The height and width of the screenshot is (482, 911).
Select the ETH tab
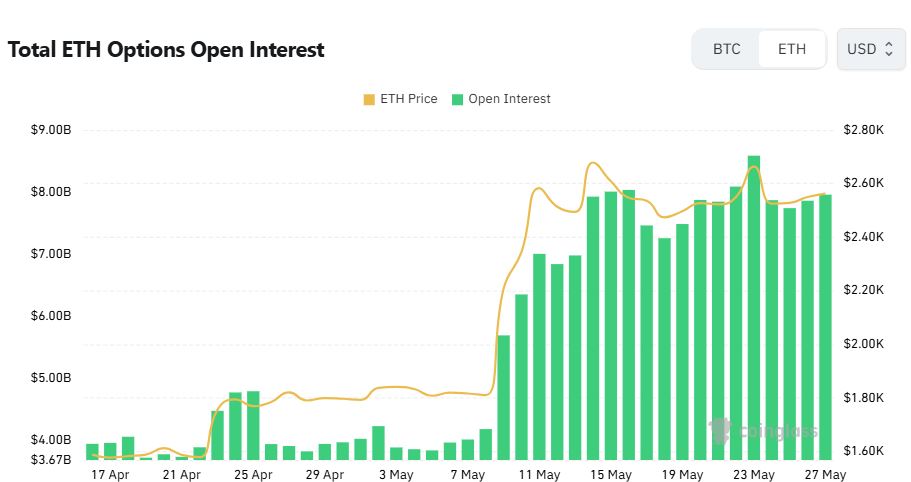[x=792, y=49]
